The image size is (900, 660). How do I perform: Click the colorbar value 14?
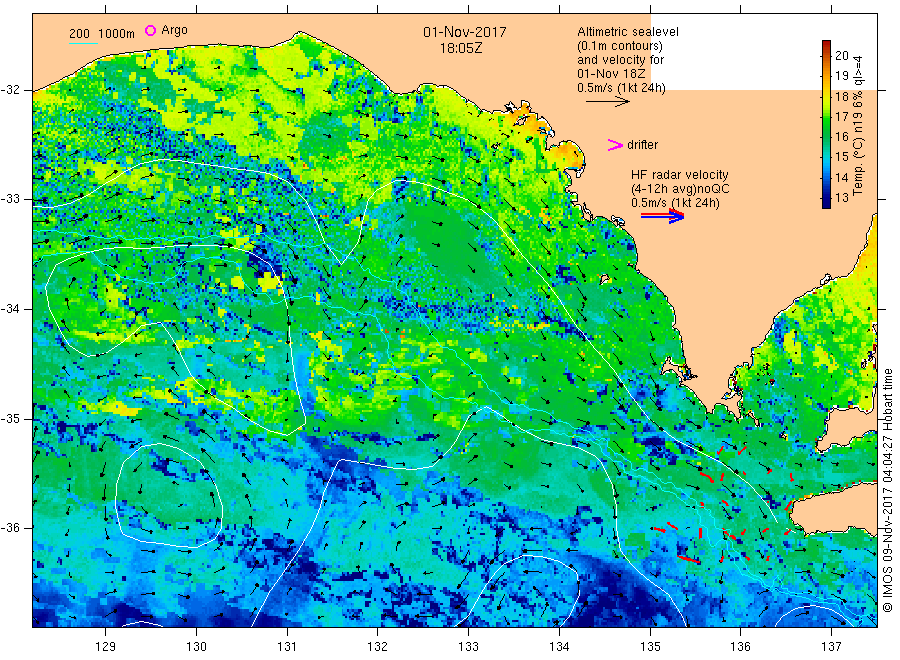(841, 177)
